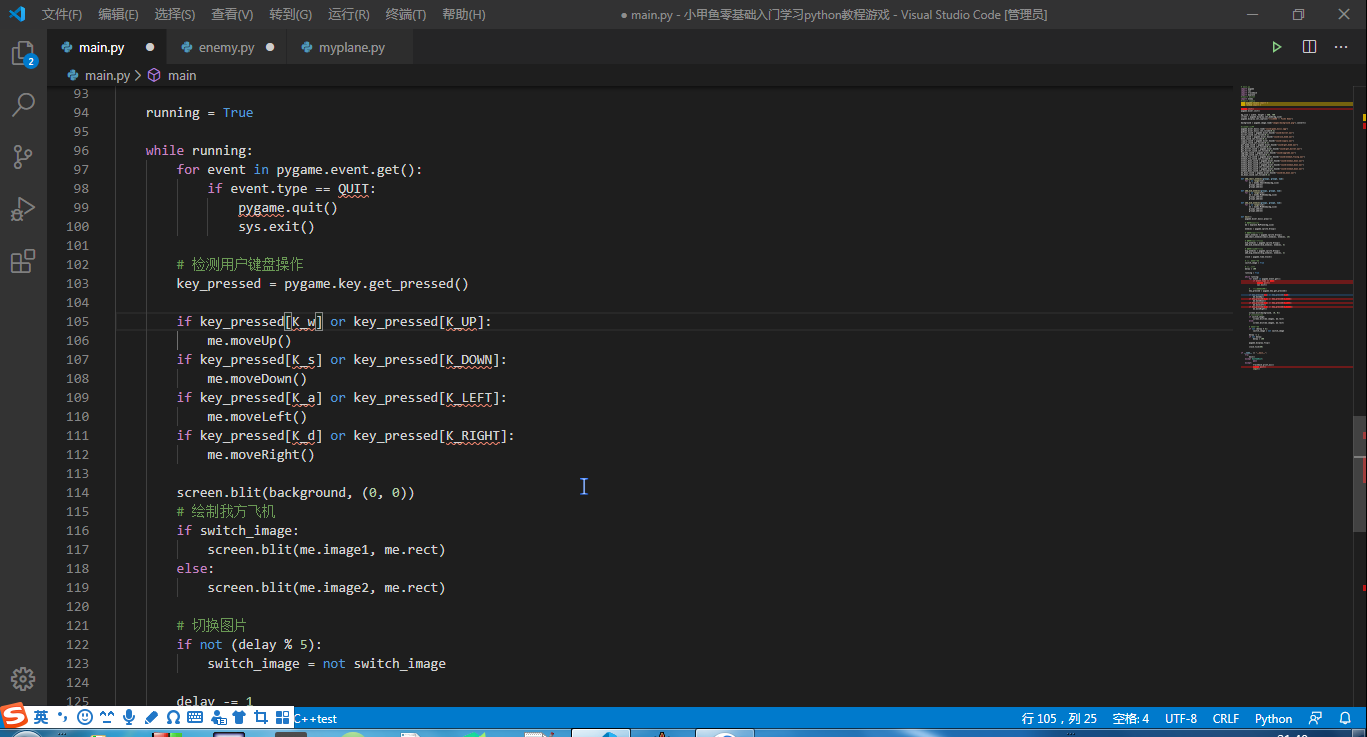Place cursor on 'running = True' line

[x=199, y=112]
